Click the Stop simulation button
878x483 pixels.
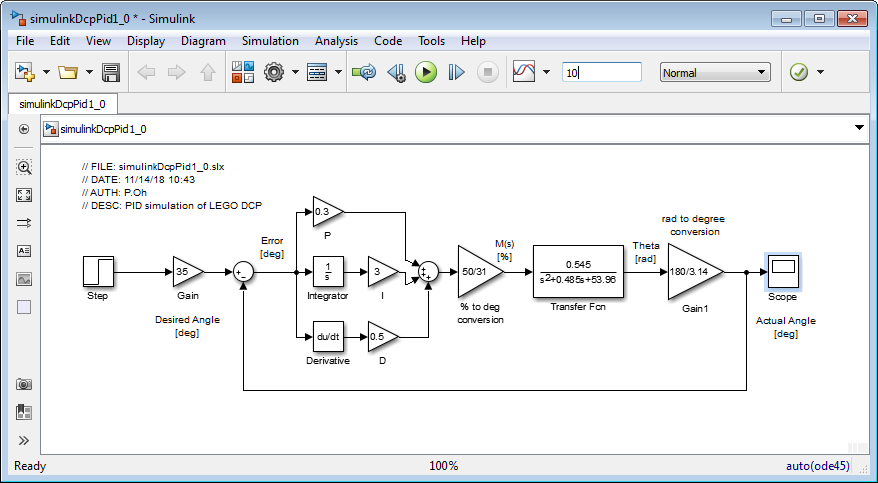pyautogui.click(x=488, y=72)
